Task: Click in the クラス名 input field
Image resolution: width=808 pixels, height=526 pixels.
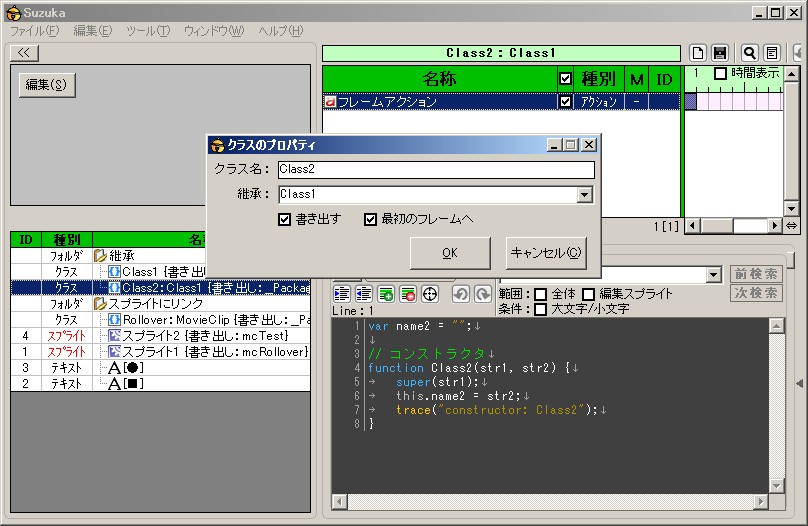Action: (436, 169)
